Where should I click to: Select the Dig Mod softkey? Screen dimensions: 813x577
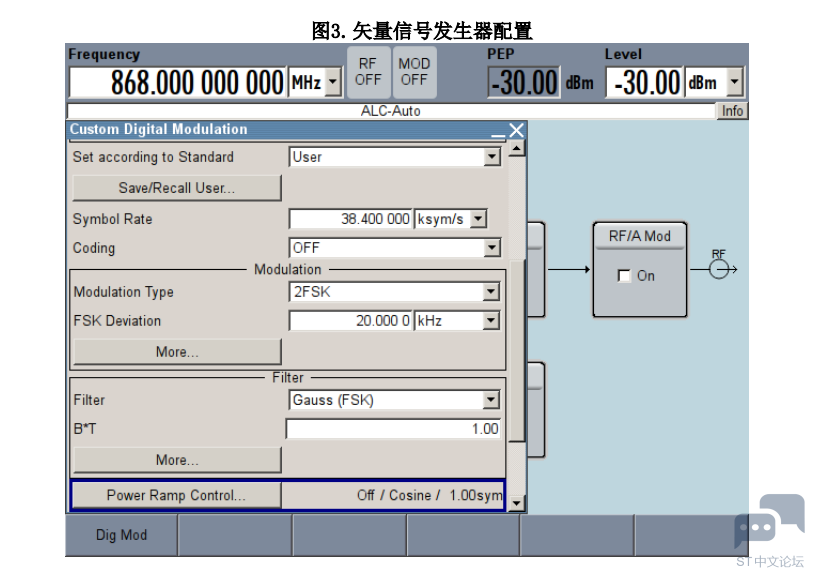pos(121,535)
